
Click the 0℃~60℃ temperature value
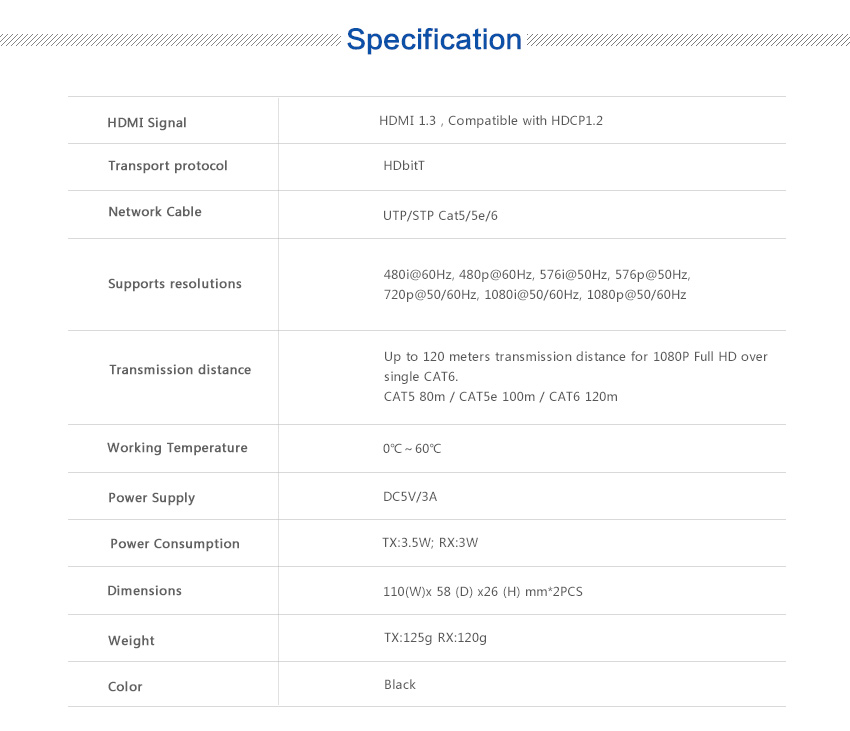pos(412,449)
